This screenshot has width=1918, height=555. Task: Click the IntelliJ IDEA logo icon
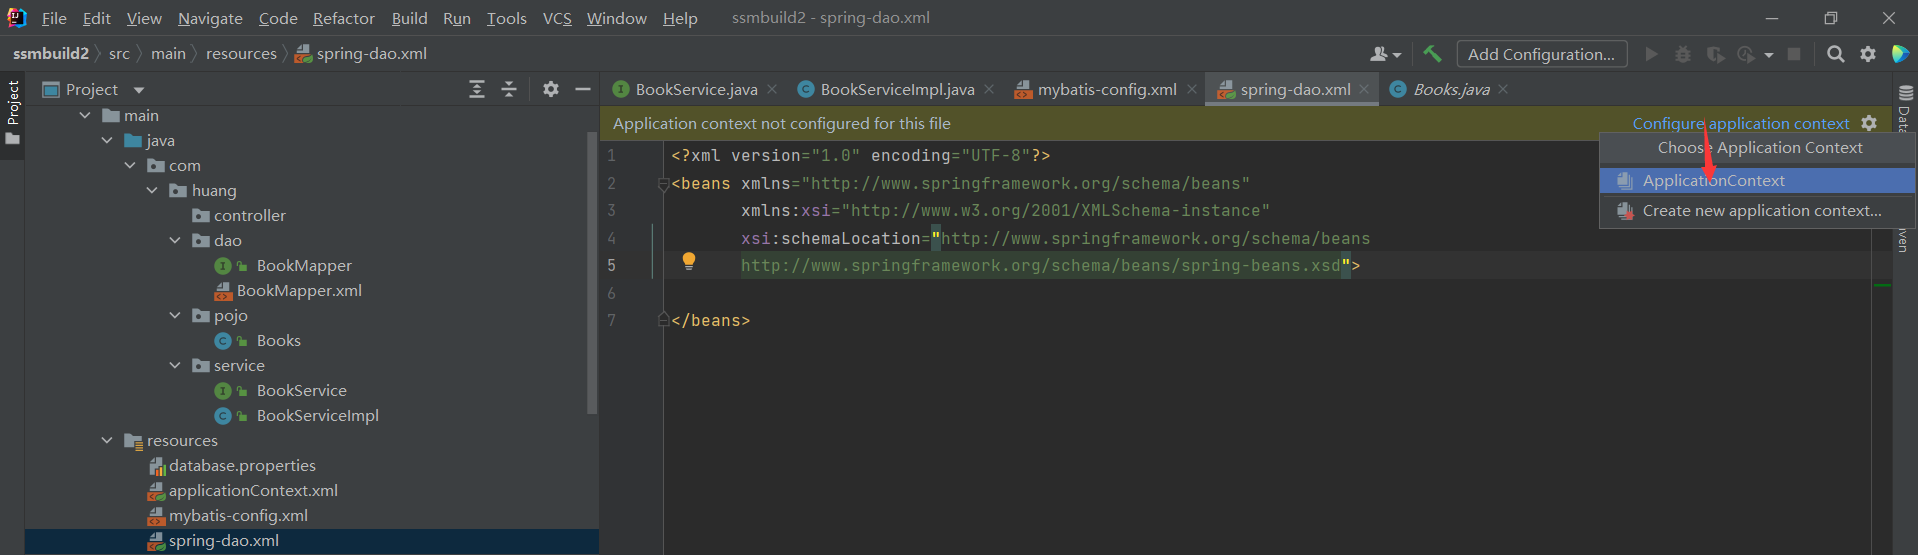[17, 18]
